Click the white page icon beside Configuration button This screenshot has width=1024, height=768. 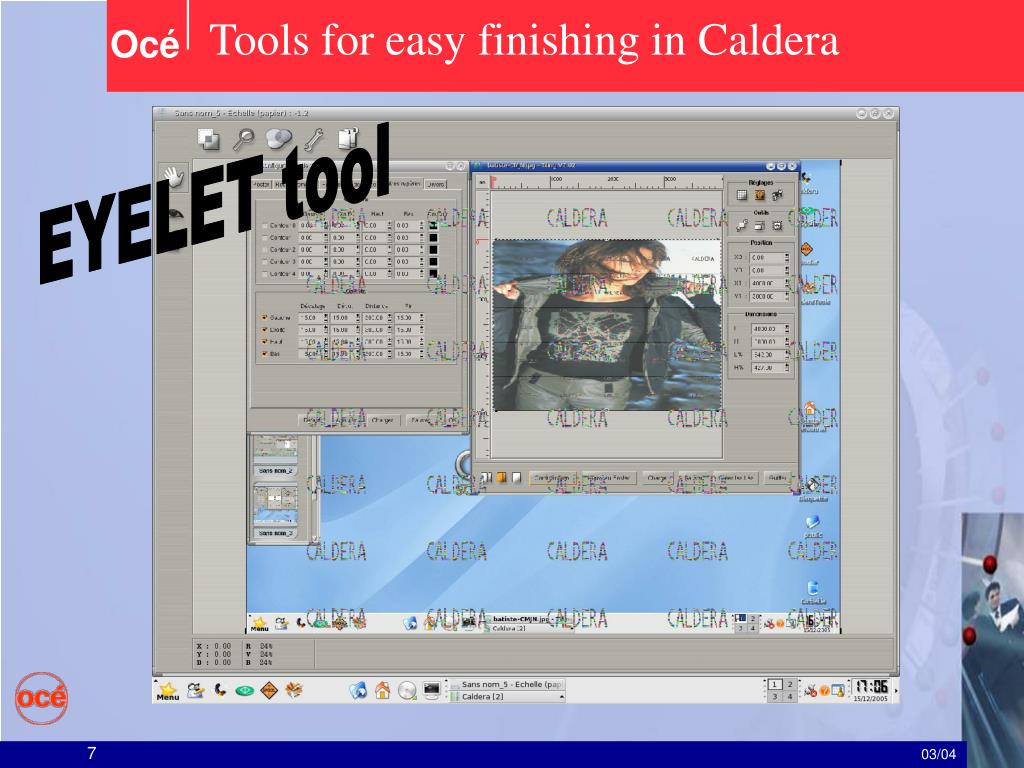[x=517, y=478]
